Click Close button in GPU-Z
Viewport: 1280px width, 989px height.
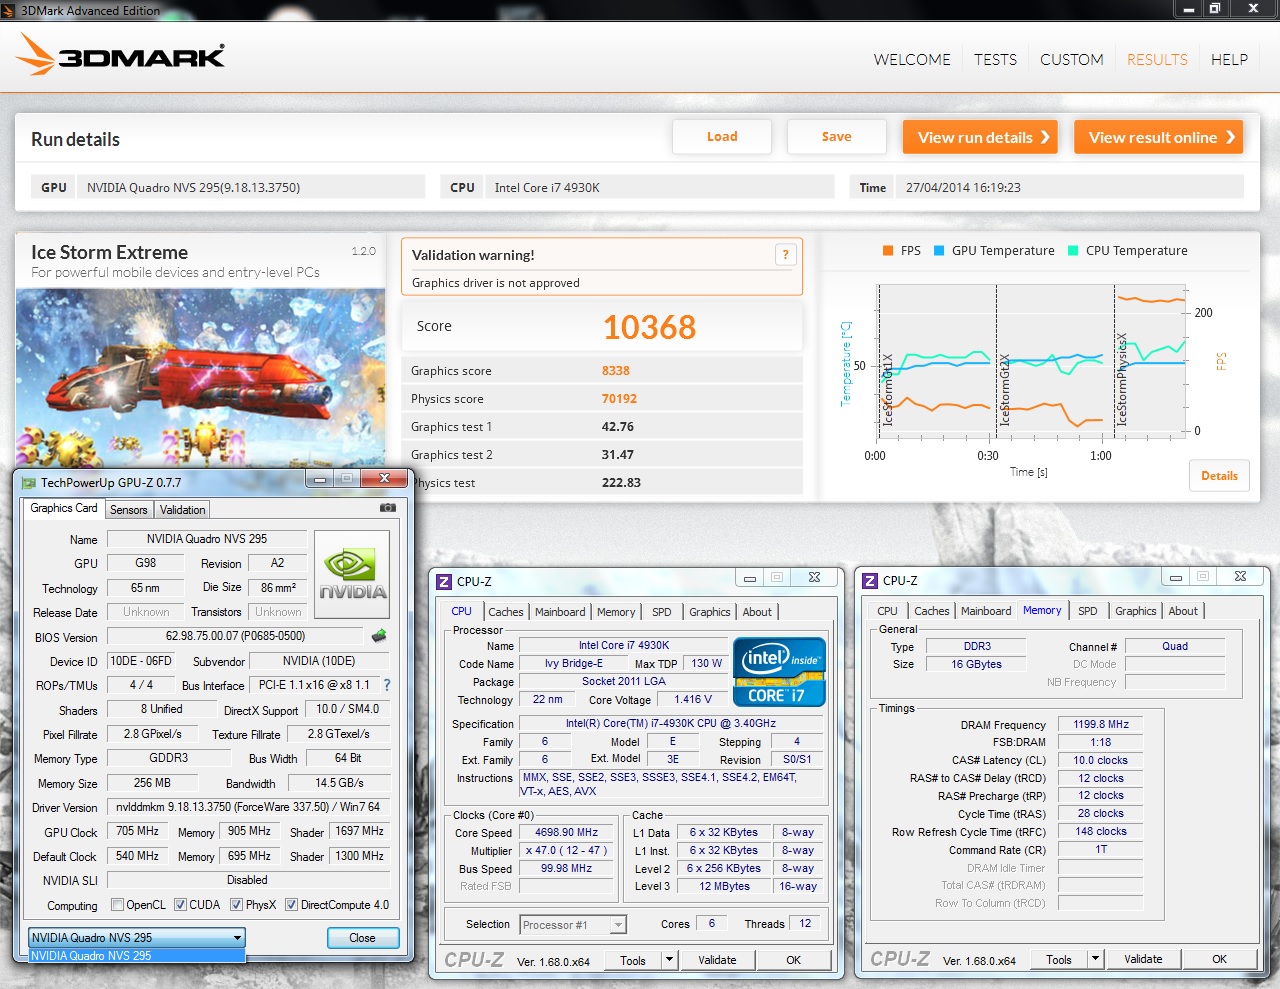click(x=363, y=938)
